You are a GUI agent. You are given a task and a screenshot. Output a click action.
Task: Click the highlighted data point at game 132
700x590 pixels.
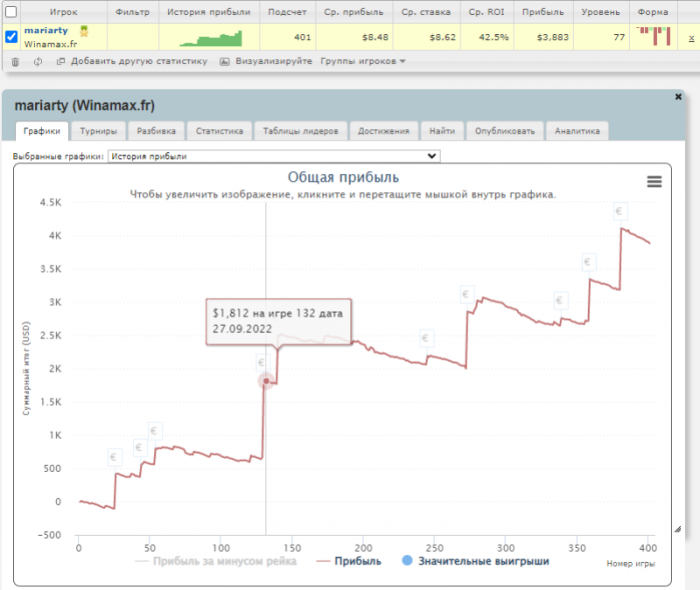(266, 381)
